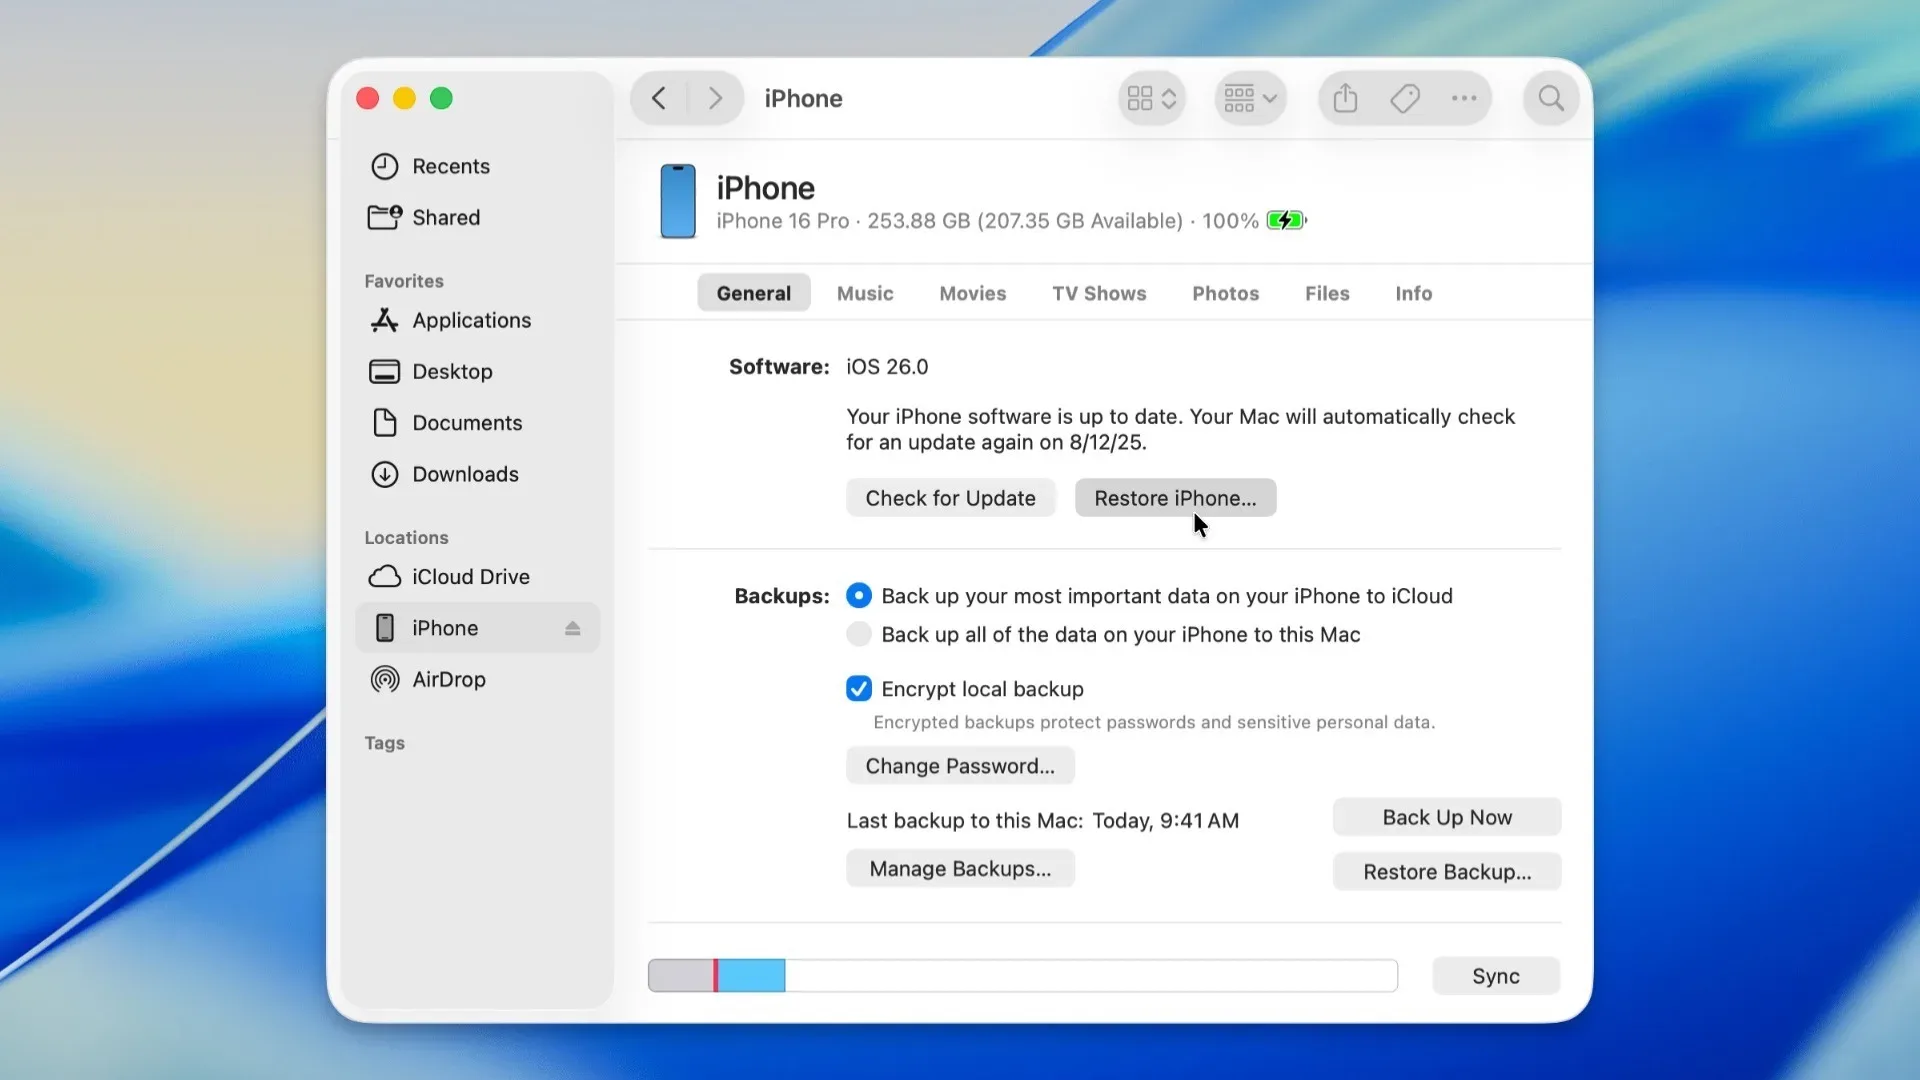
Task: Click Back Up Now button
Action: click(x=1447, y=817)
